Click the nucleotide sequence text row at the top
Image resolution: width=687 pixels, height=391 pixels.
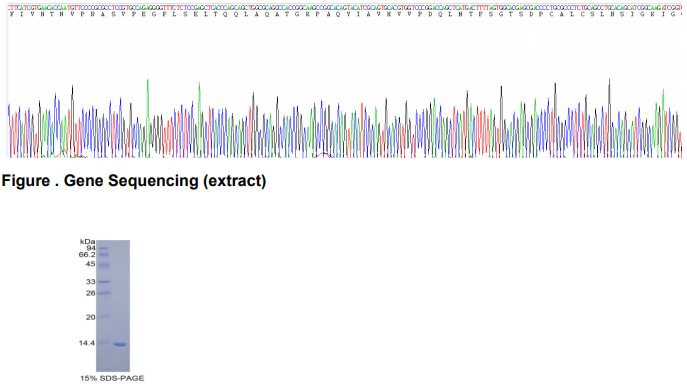tap(344, 7)
